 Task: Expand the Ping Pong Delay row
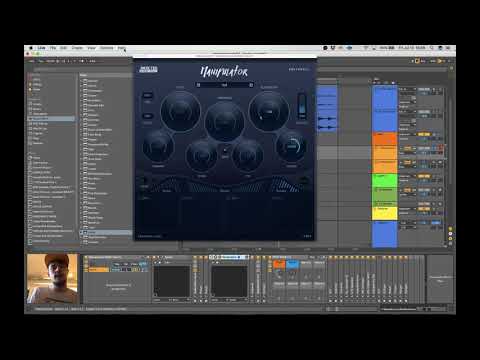point(106,193)
